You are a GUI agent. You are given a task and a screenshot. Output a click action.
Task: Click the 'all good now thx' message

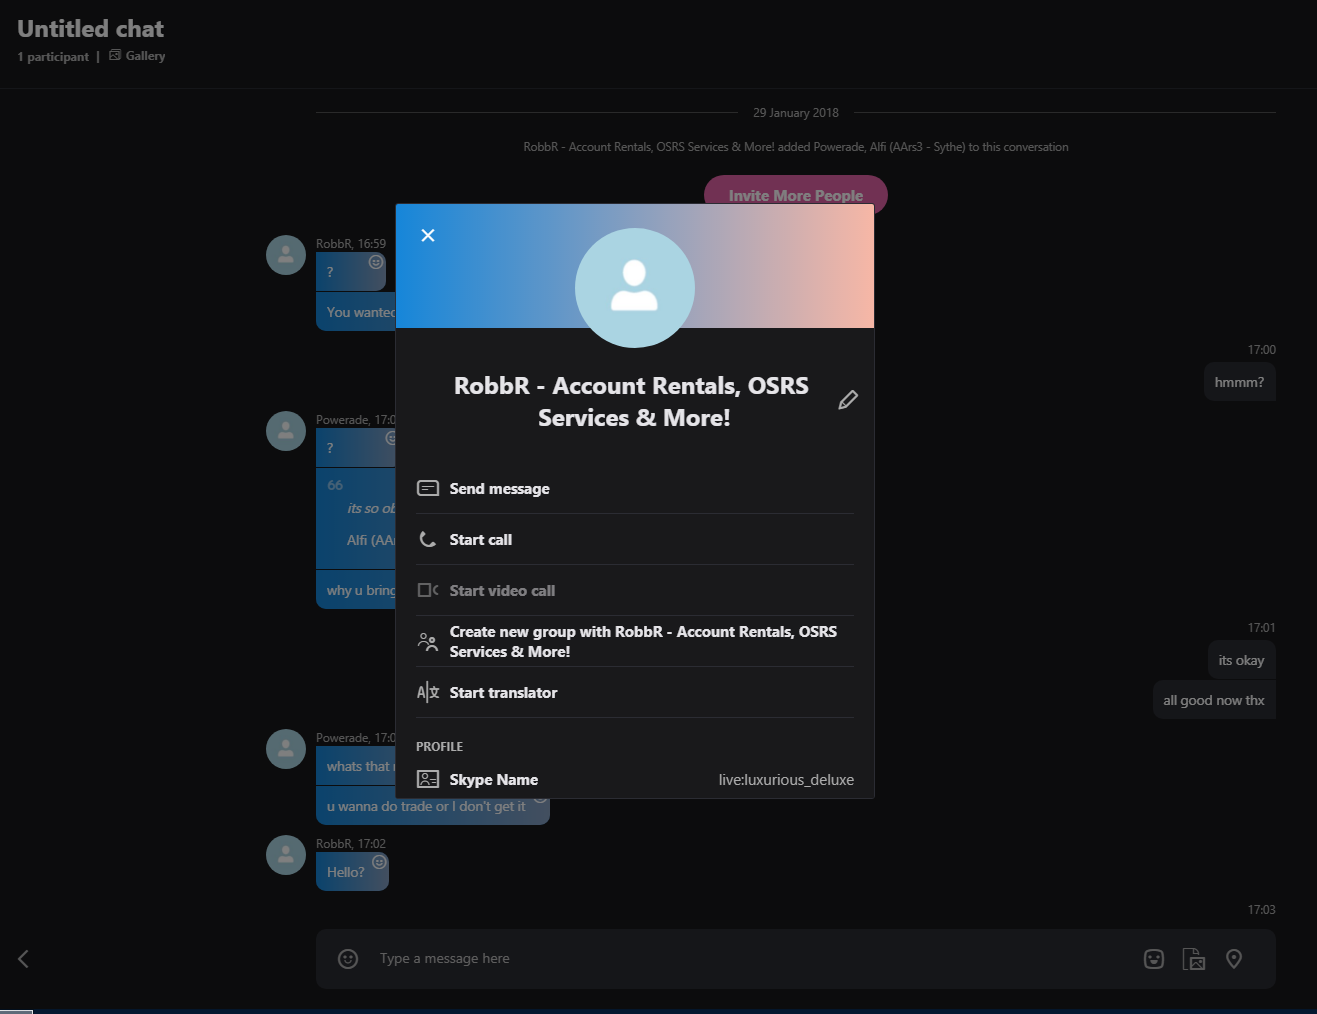coord(1214,700)
